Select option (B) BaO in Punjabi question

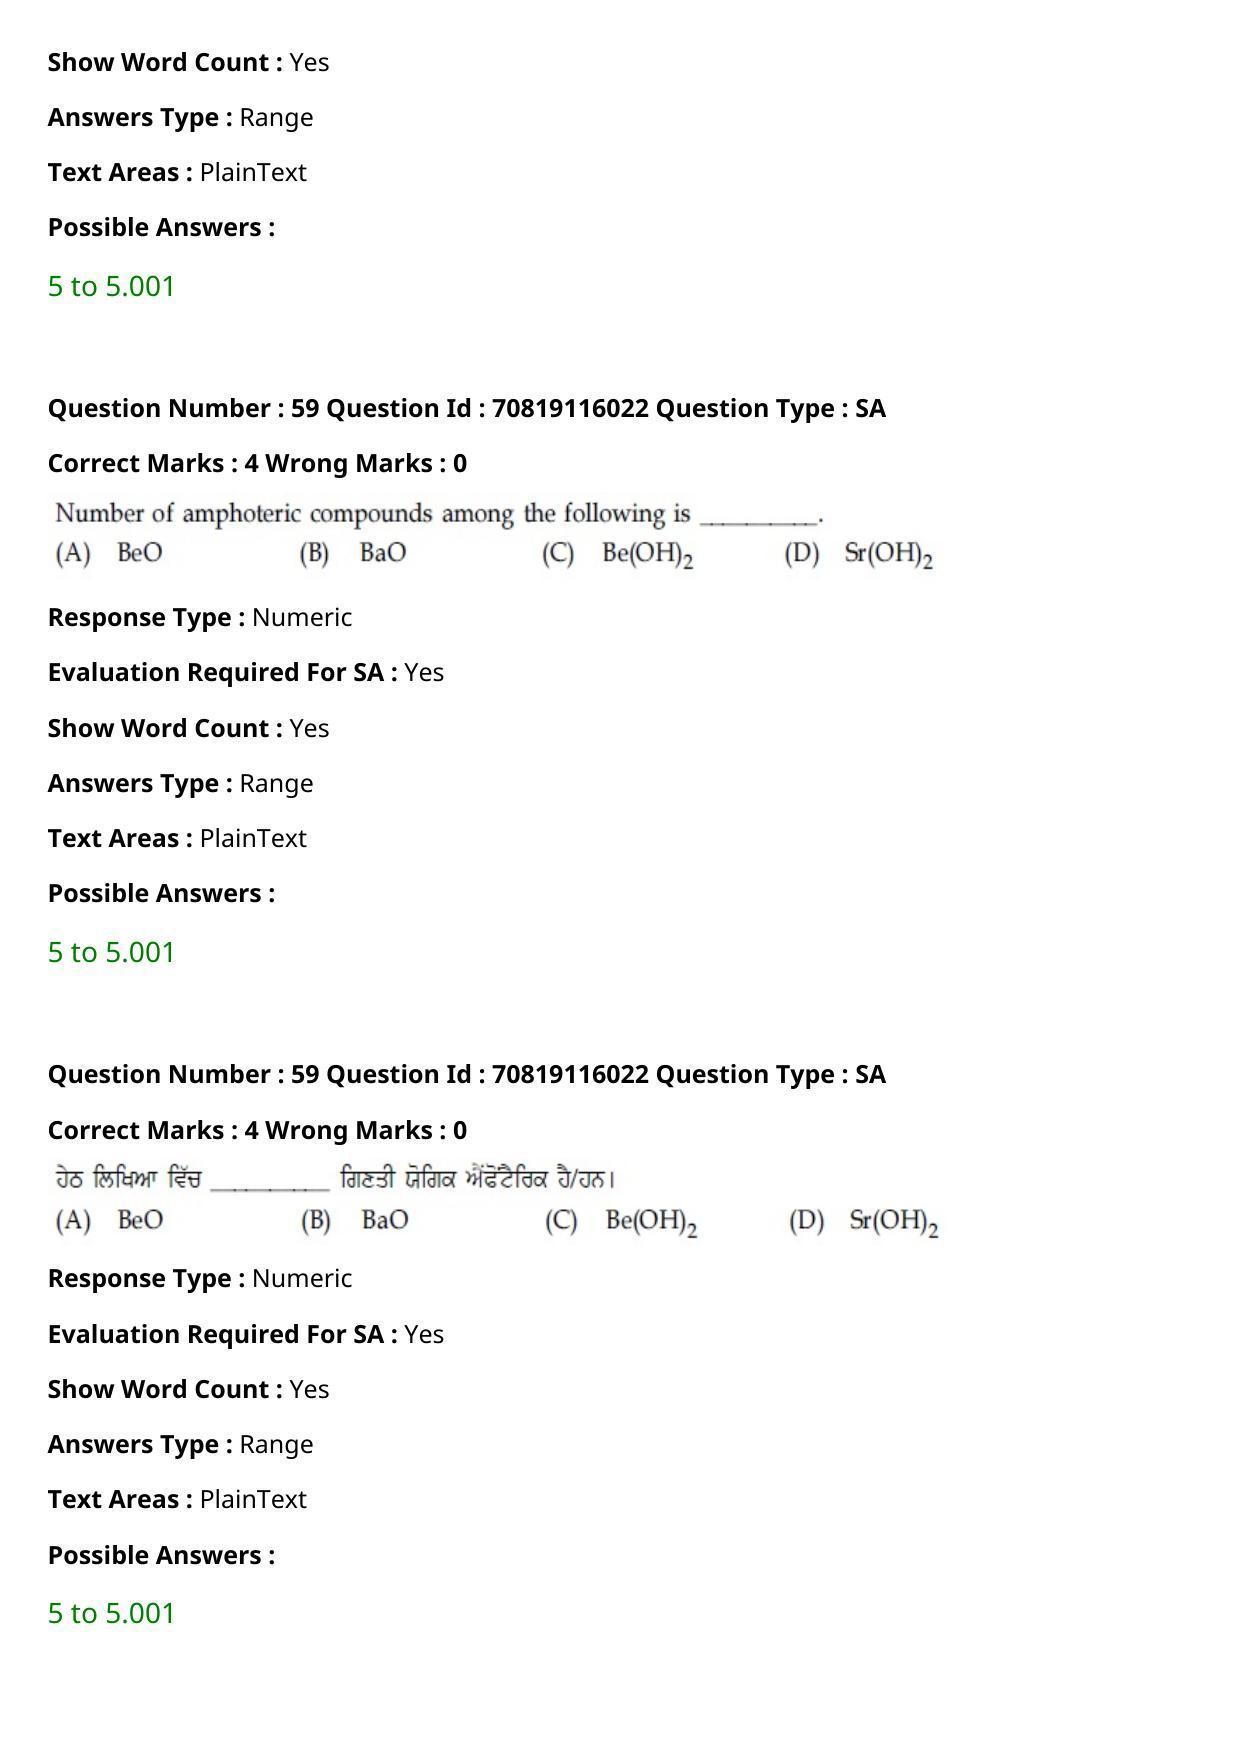click(355, 1220)
